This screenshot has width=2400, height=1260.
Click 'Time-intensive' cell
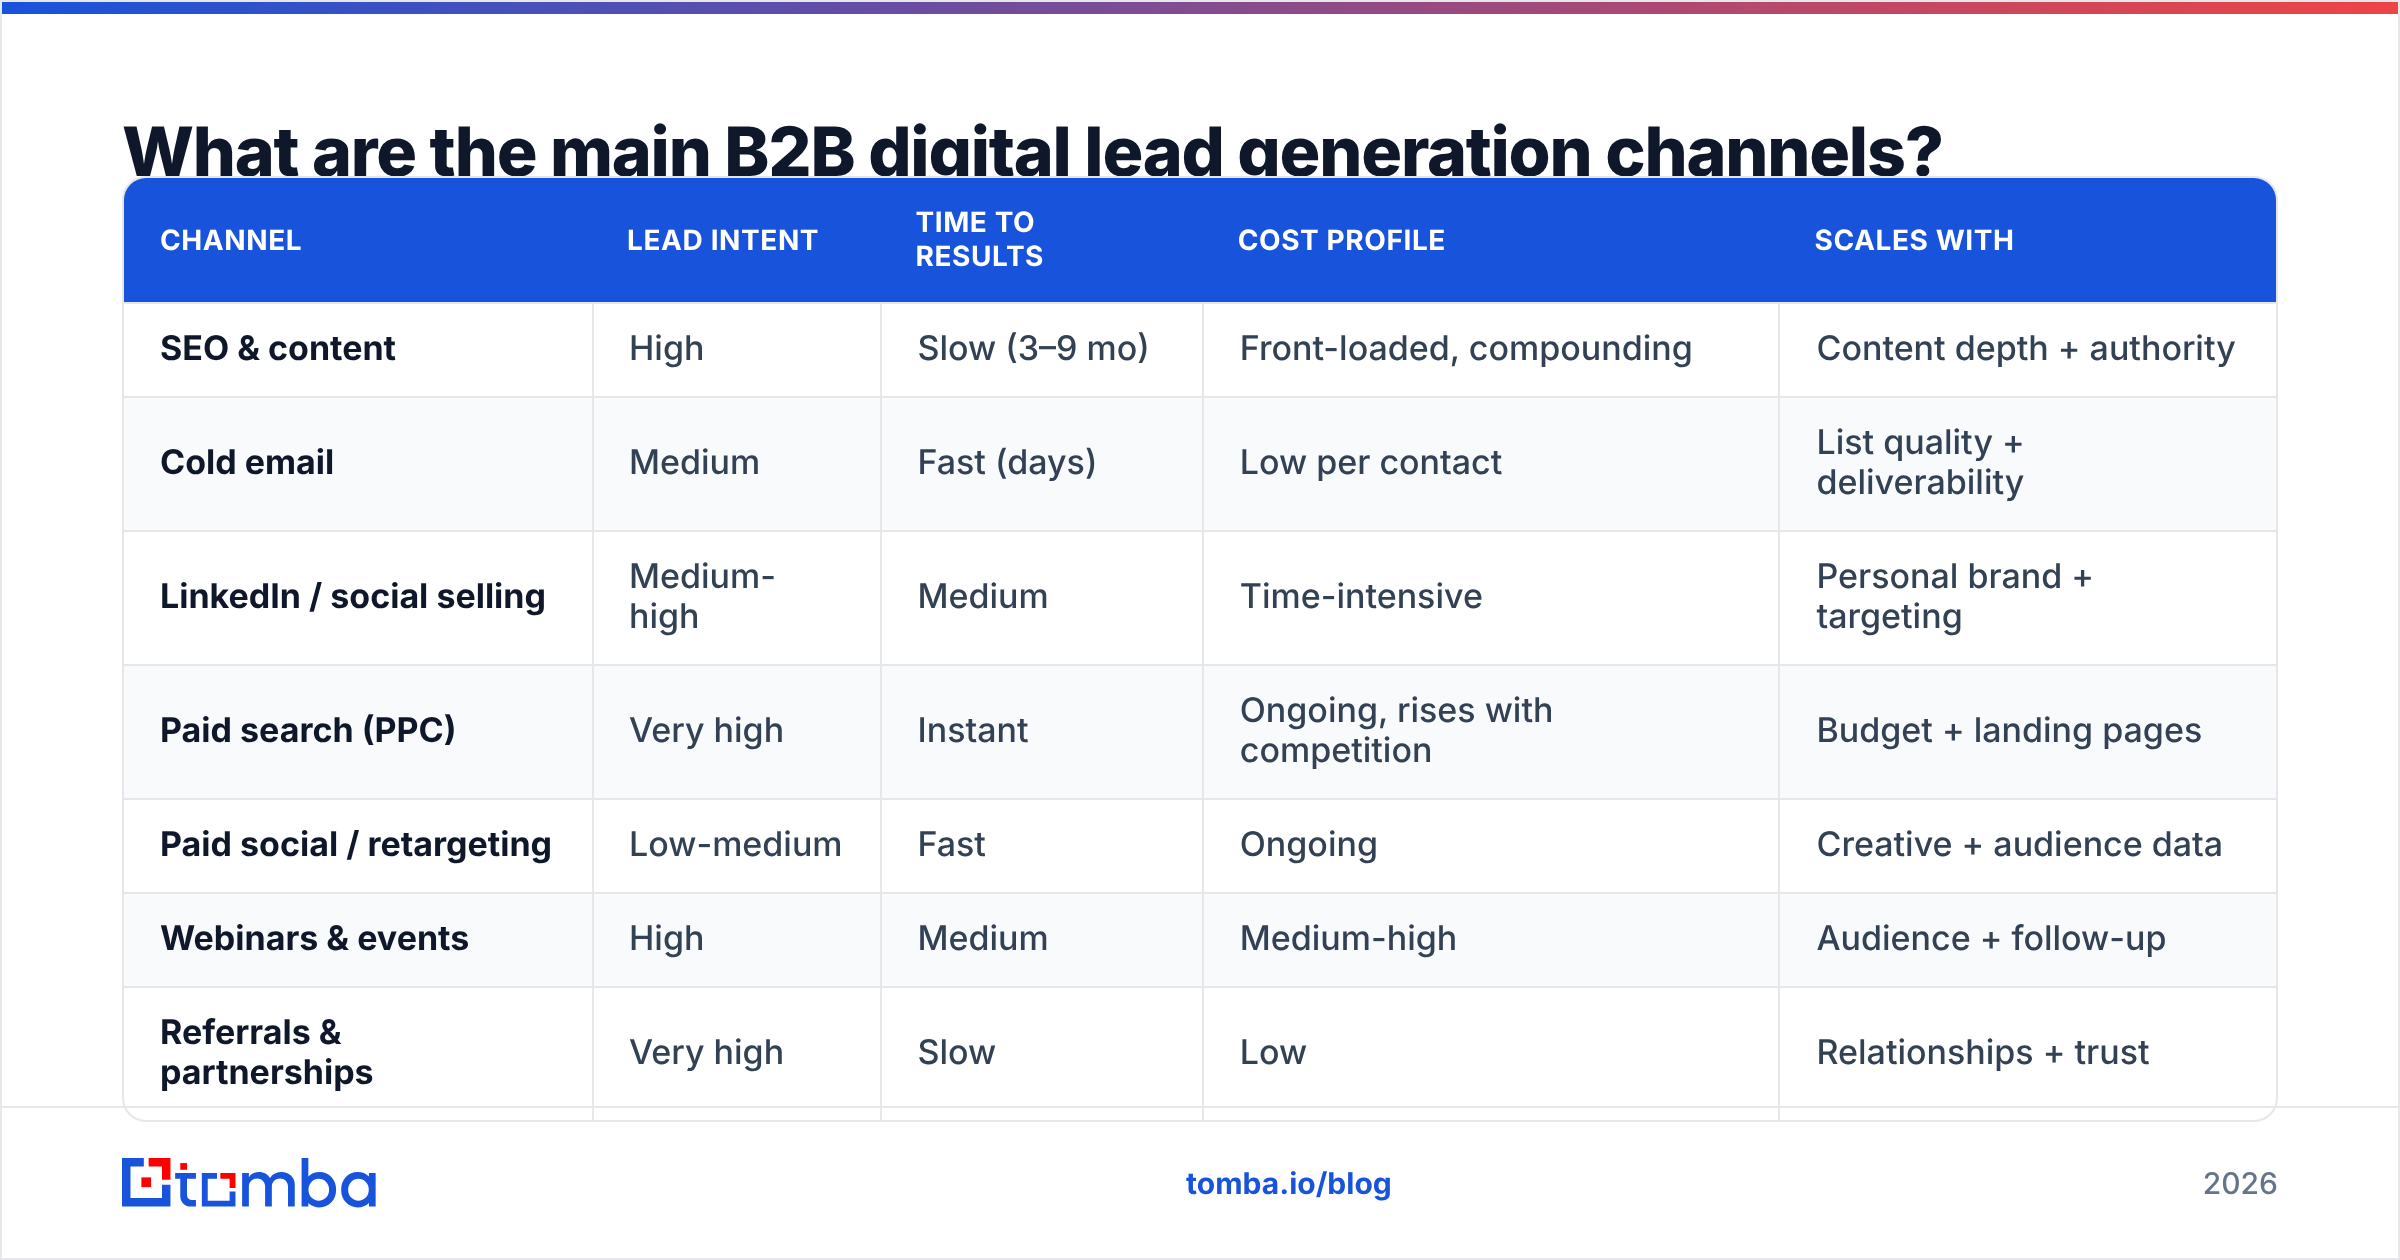point(1361,596)
